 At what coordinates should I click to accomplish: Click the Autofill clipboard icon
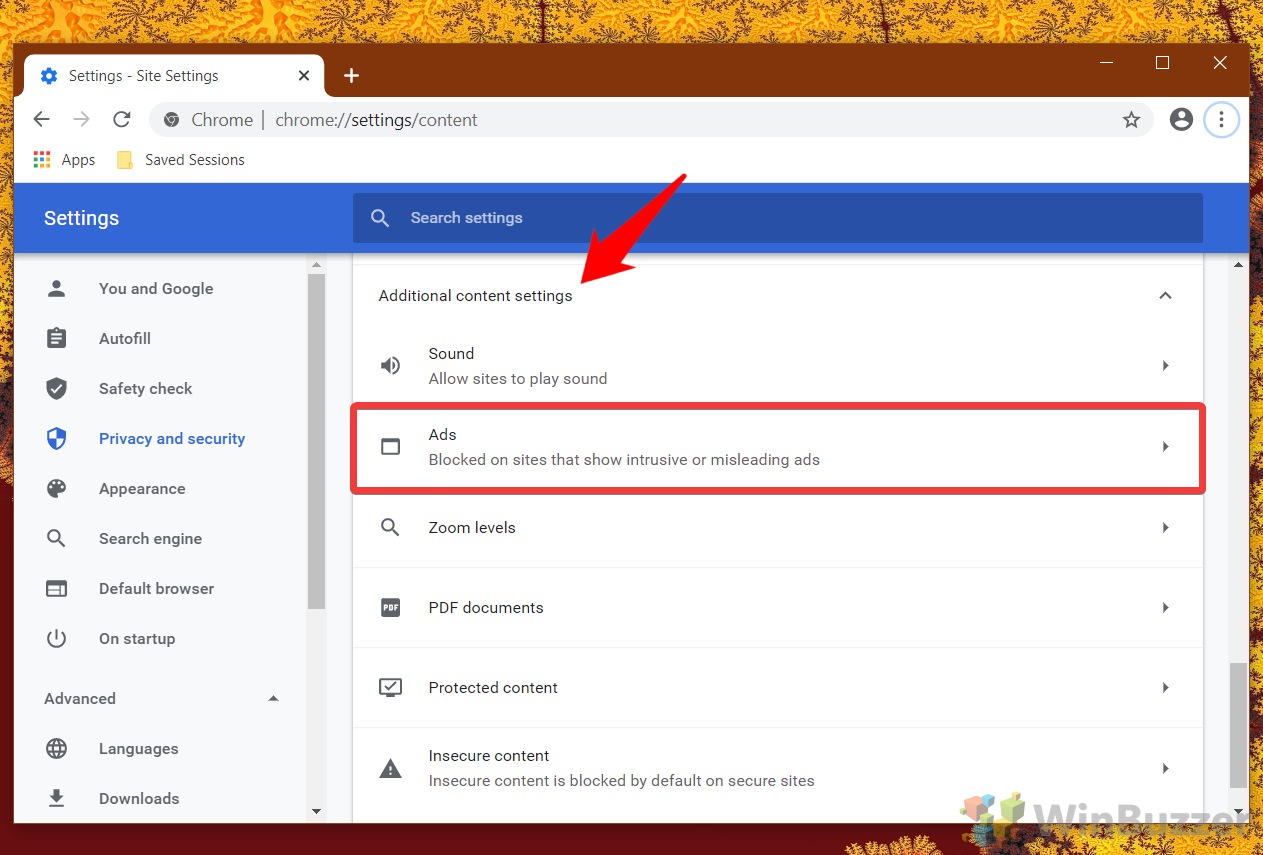pyautogui.click(x=57, y=338)
